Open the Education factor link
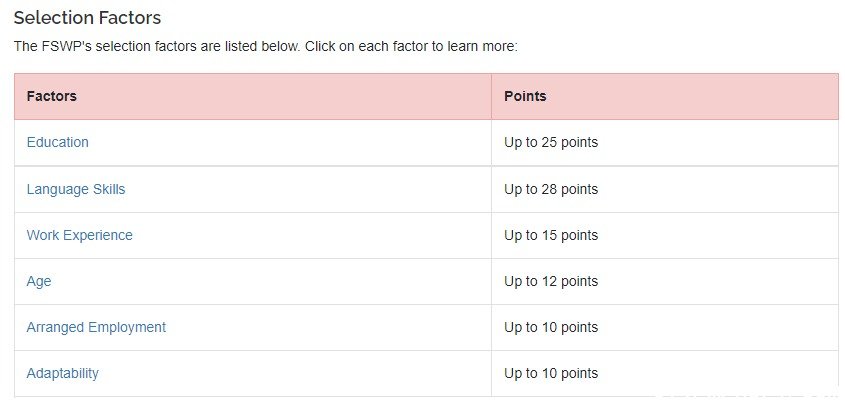 [x=58, y=142]
